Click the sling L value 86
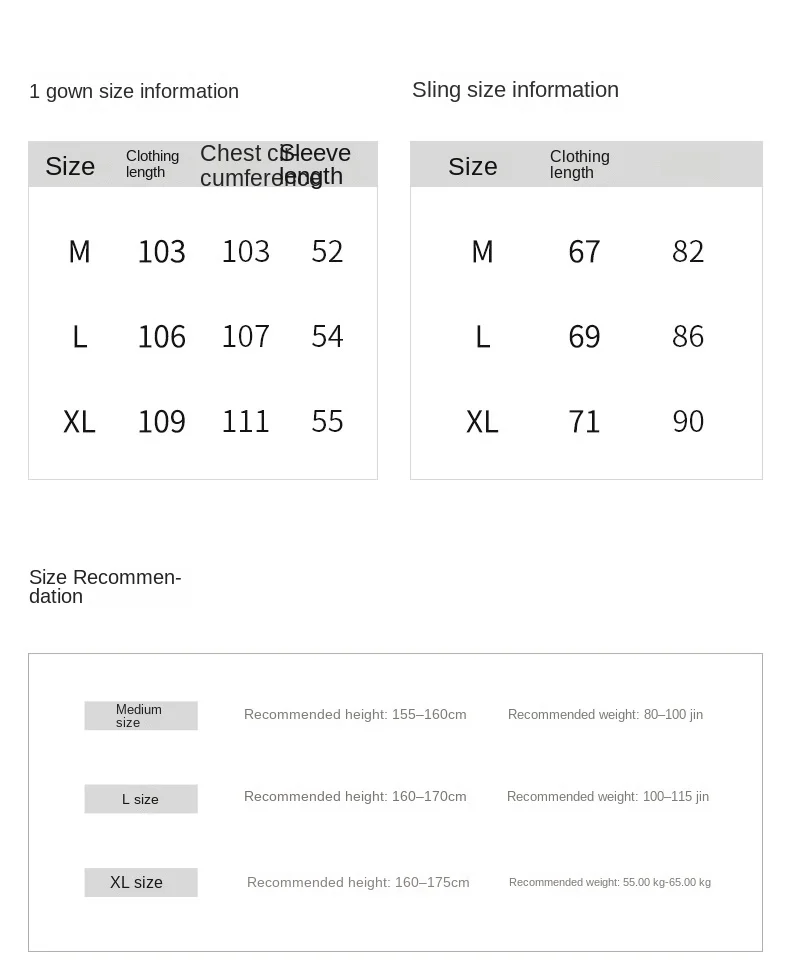 688,336
